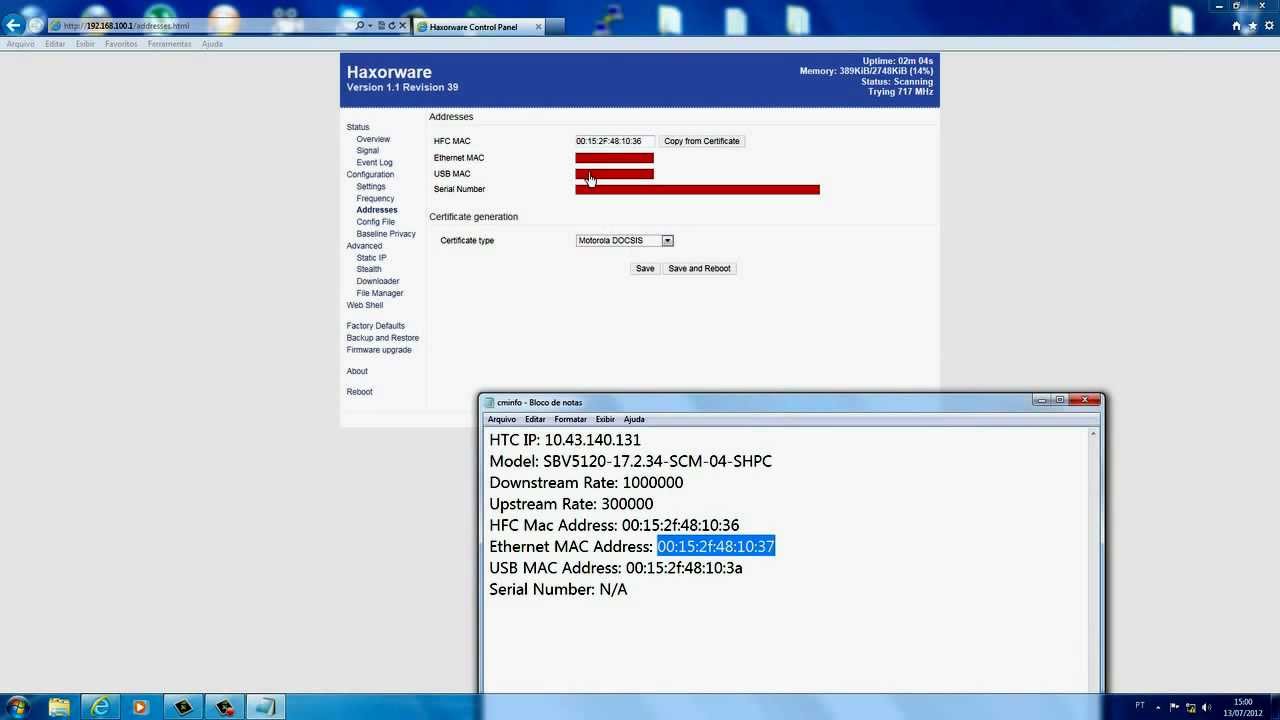This screenshot has width=1280, height=720.
Task: Open the Signal page in sidebar
Action: pos(367,151)
